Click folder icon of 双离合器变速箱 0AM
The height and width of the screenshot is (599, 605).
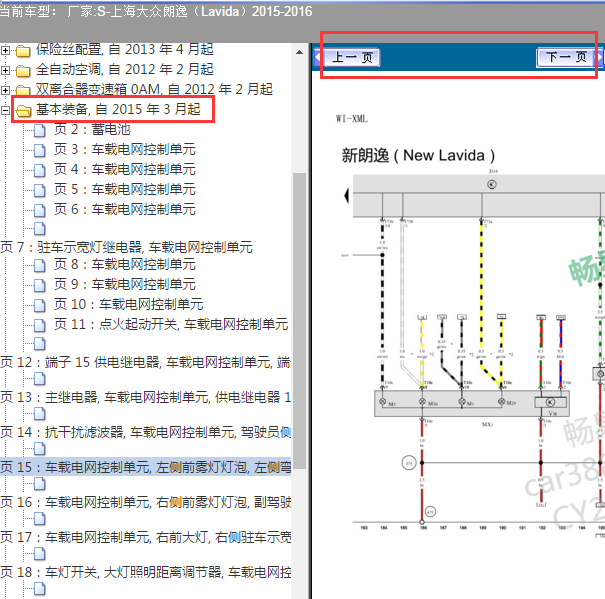click(x=23, y=90)
